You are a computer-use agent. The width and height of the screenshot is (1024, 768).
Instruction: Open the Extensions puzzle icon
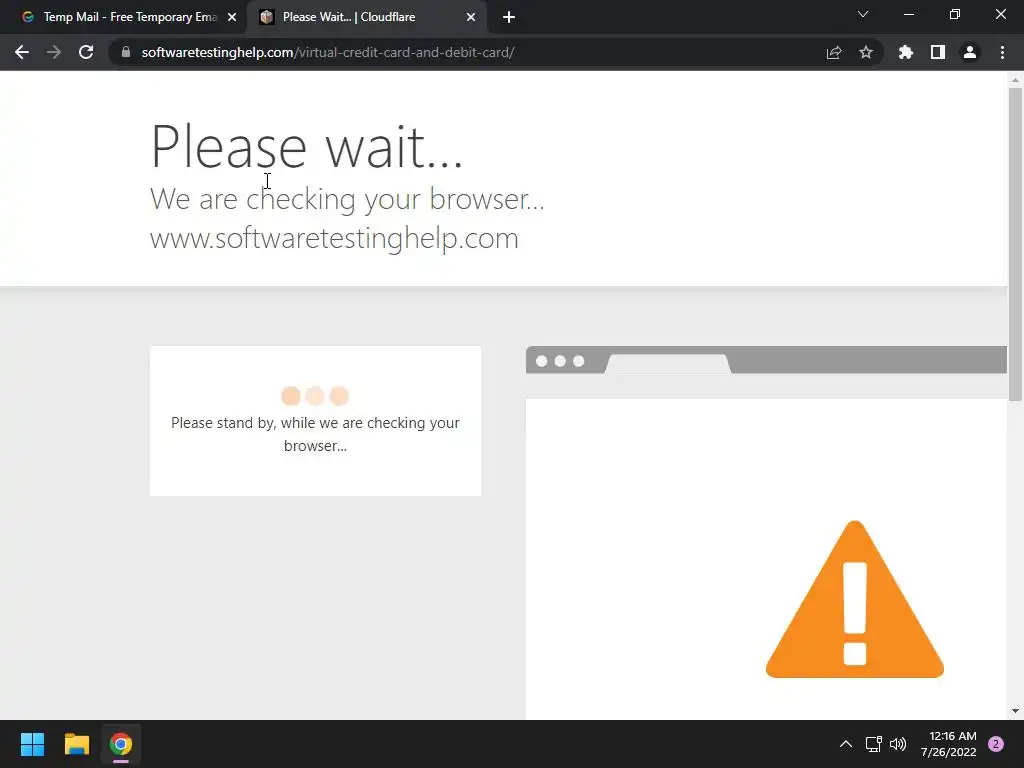(905, 52)
